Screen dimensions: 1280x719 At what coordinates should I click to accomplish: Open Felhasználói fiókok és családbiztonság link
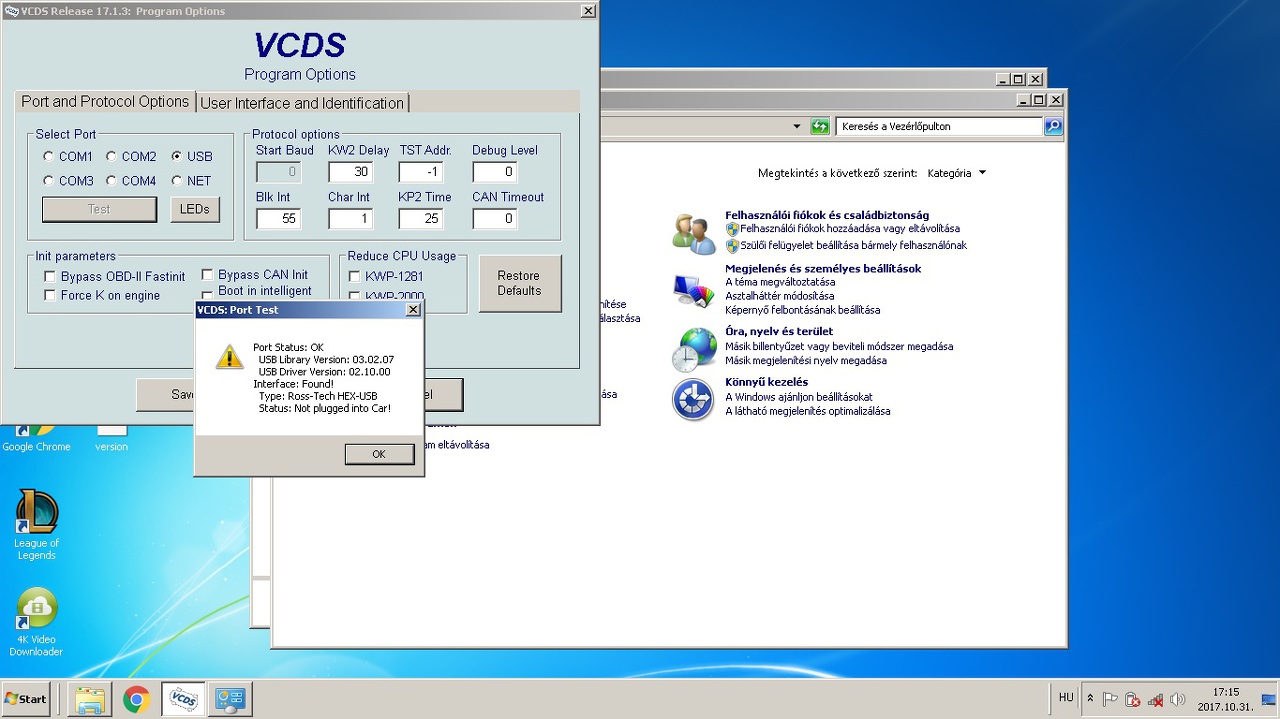pyautogui.click(x=827, y=215)
